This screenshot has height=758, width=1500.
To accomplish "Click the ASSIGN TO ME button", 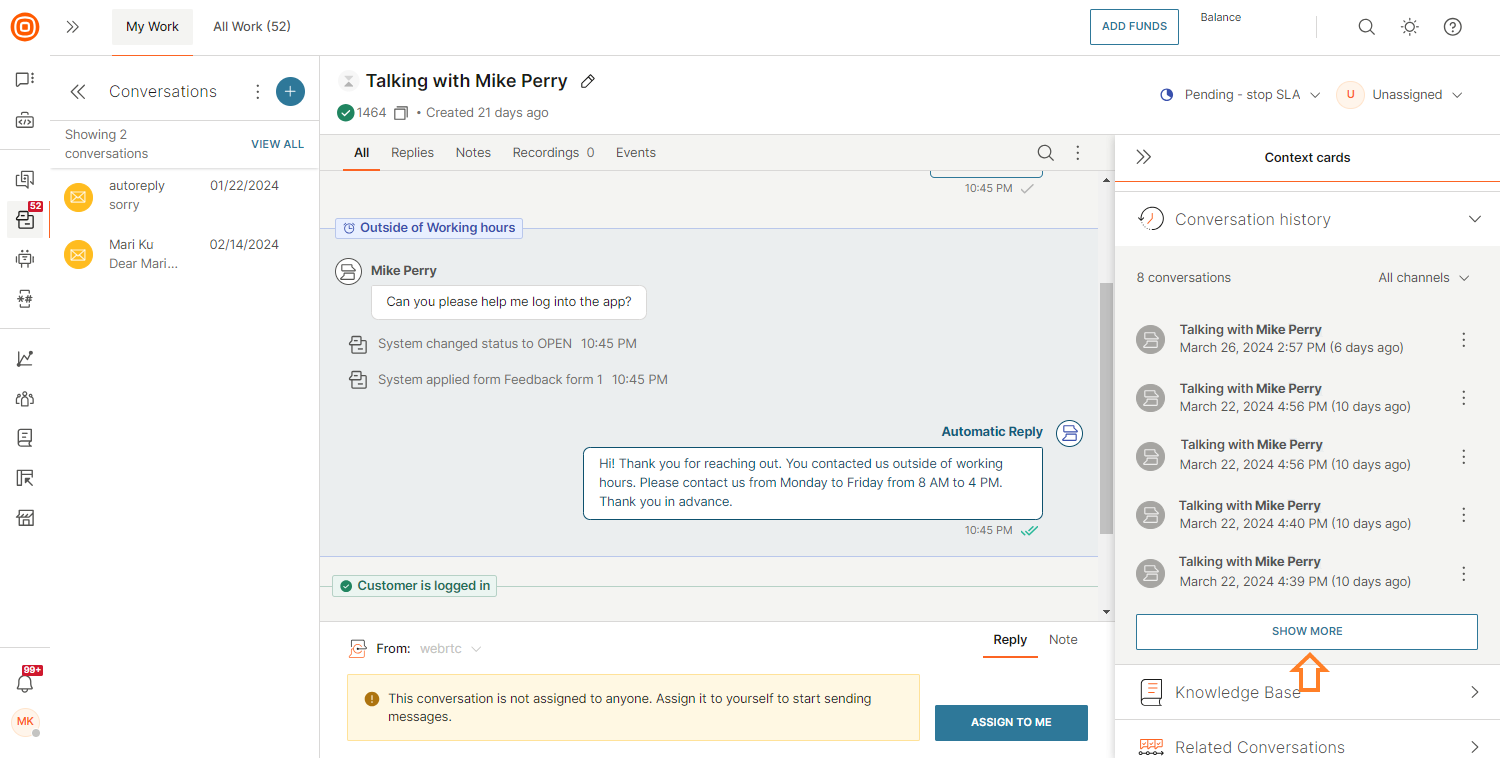I will [1010, 722].
